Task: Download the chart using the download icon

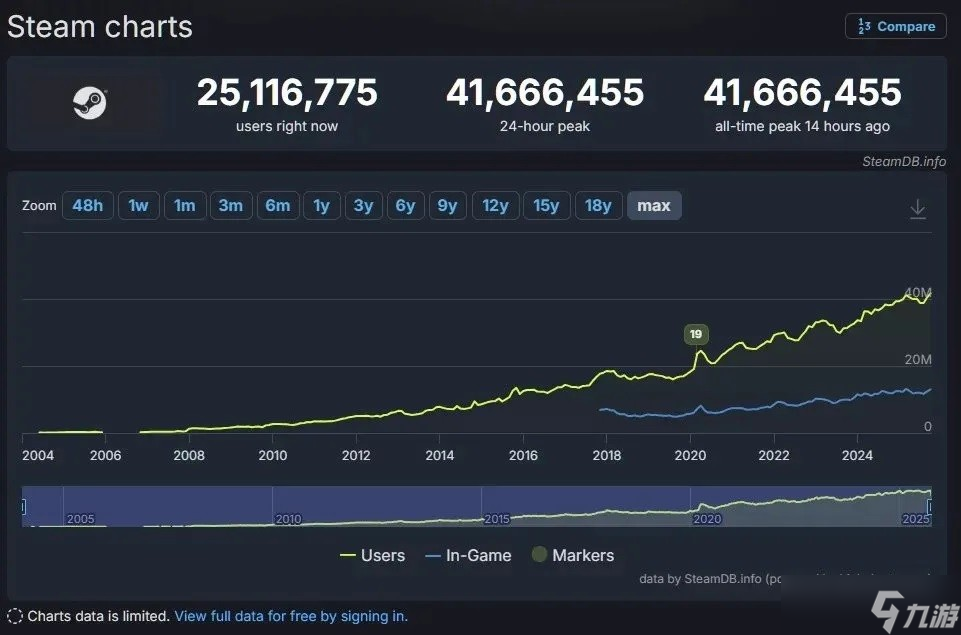Action: 917,209
